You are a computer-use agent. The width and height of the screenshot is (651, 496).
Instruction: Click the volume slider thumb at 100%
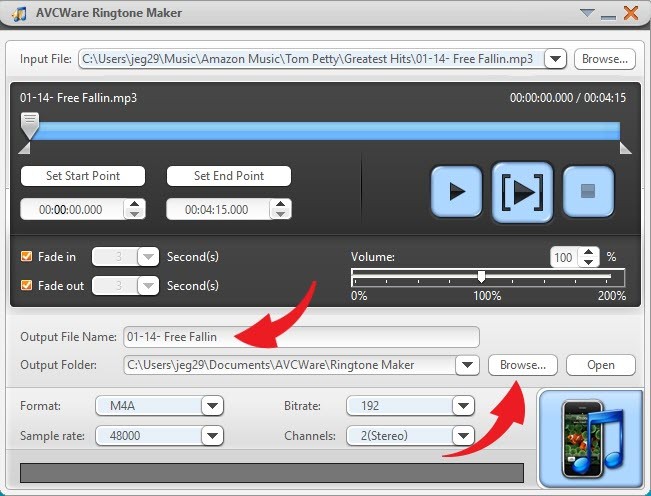click(x=481, y=276)
